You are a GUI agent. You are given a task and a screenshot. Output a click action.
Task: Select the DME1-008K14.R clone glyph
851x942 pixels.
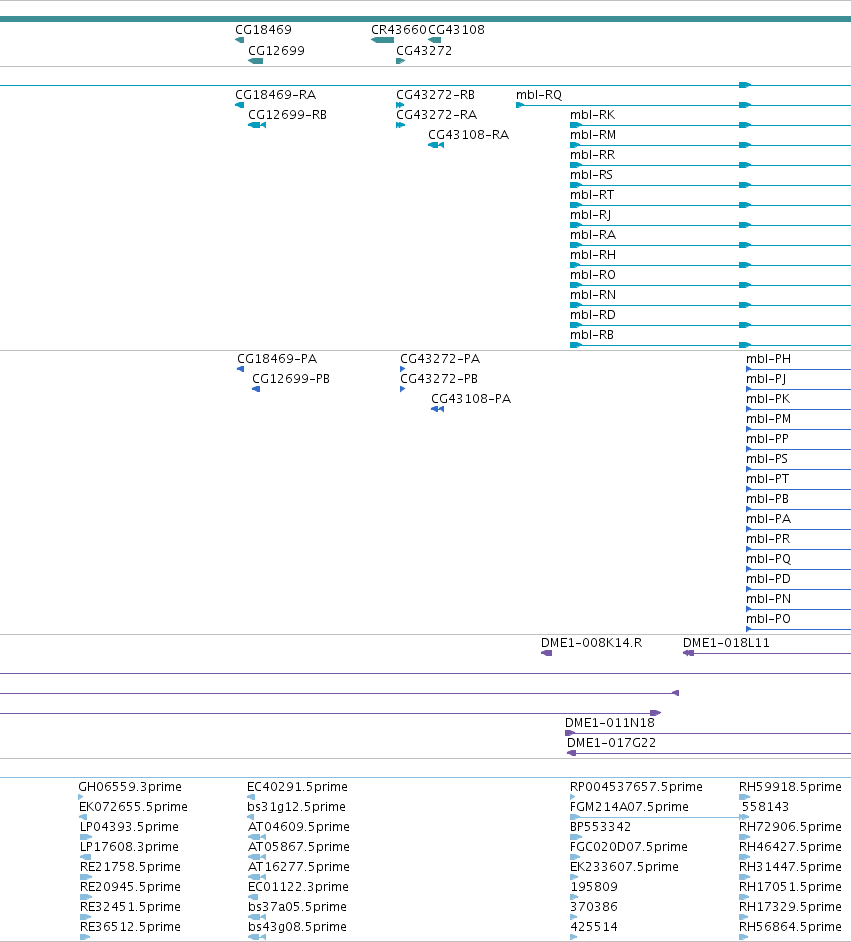click(547, 653)
